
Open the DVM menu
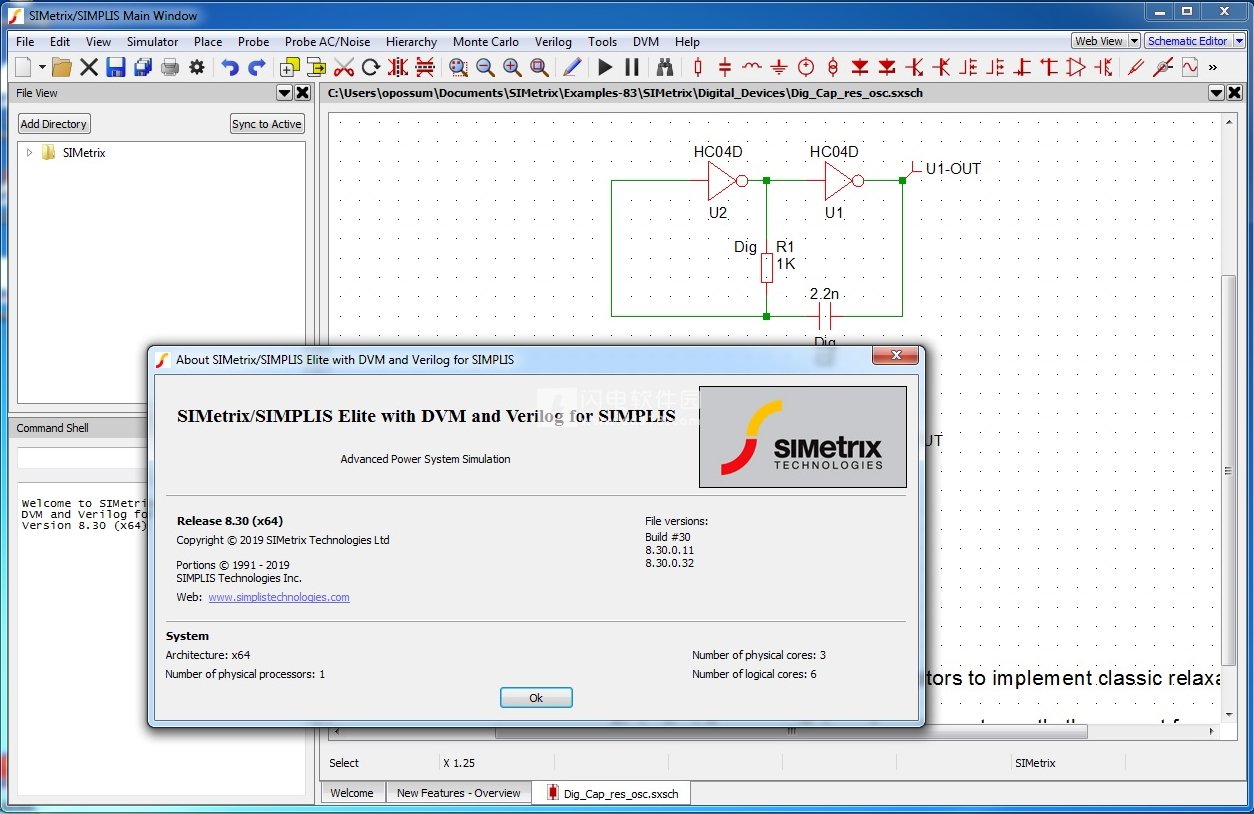(645, 42)
